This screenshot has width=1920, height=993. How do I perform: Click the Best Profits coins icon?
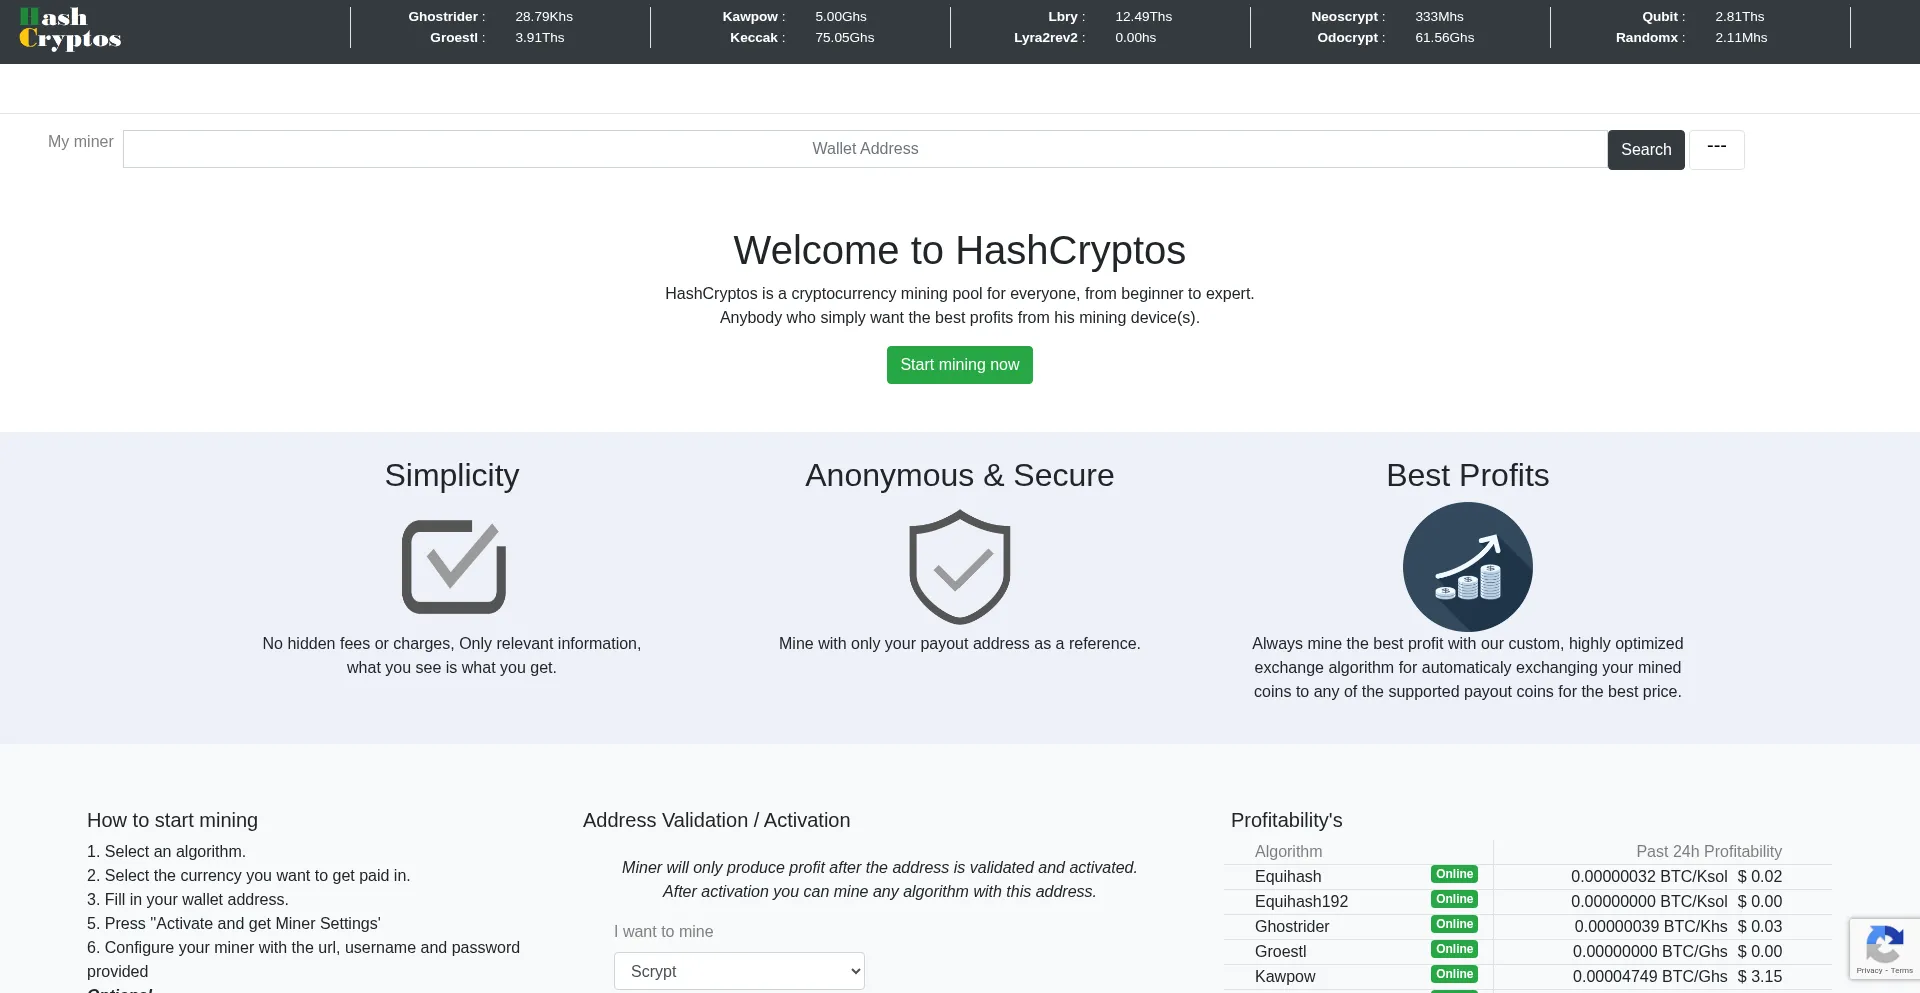(1467, 567)
